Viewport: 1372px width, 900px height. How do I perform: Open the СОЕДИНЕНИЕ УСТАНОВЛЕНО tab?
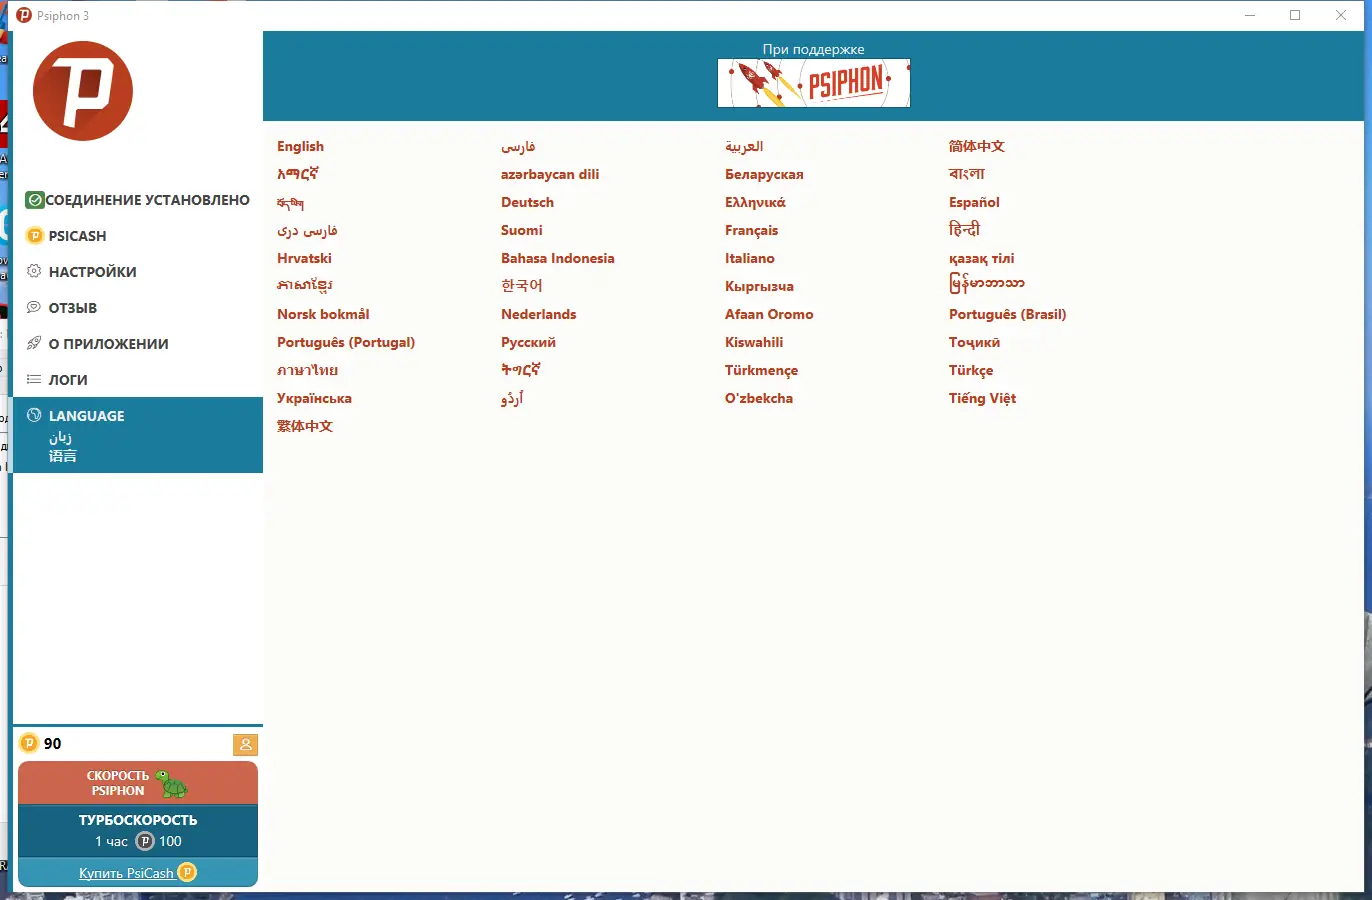(x=138, y=200)
